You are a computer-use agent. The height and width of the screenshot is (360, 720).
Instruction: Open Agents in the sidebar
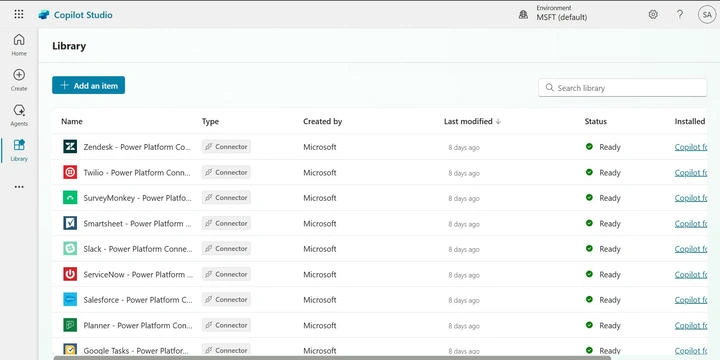(x=19, y=115)
